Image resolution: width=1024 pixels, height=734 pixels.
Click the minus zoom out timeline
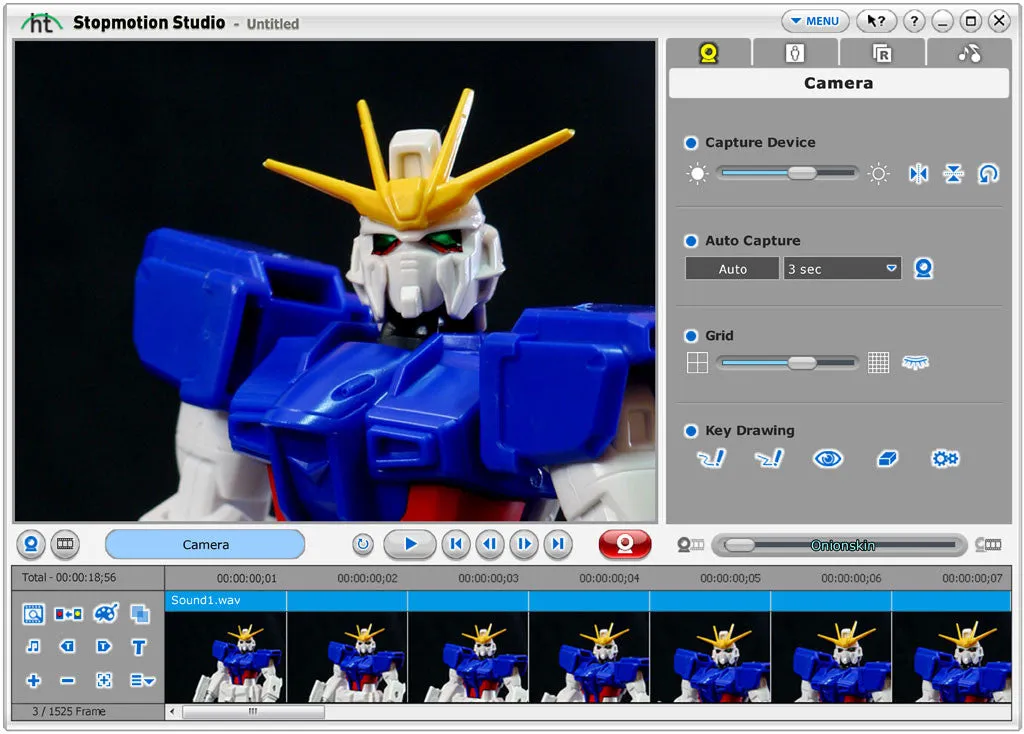click(67, 680)
